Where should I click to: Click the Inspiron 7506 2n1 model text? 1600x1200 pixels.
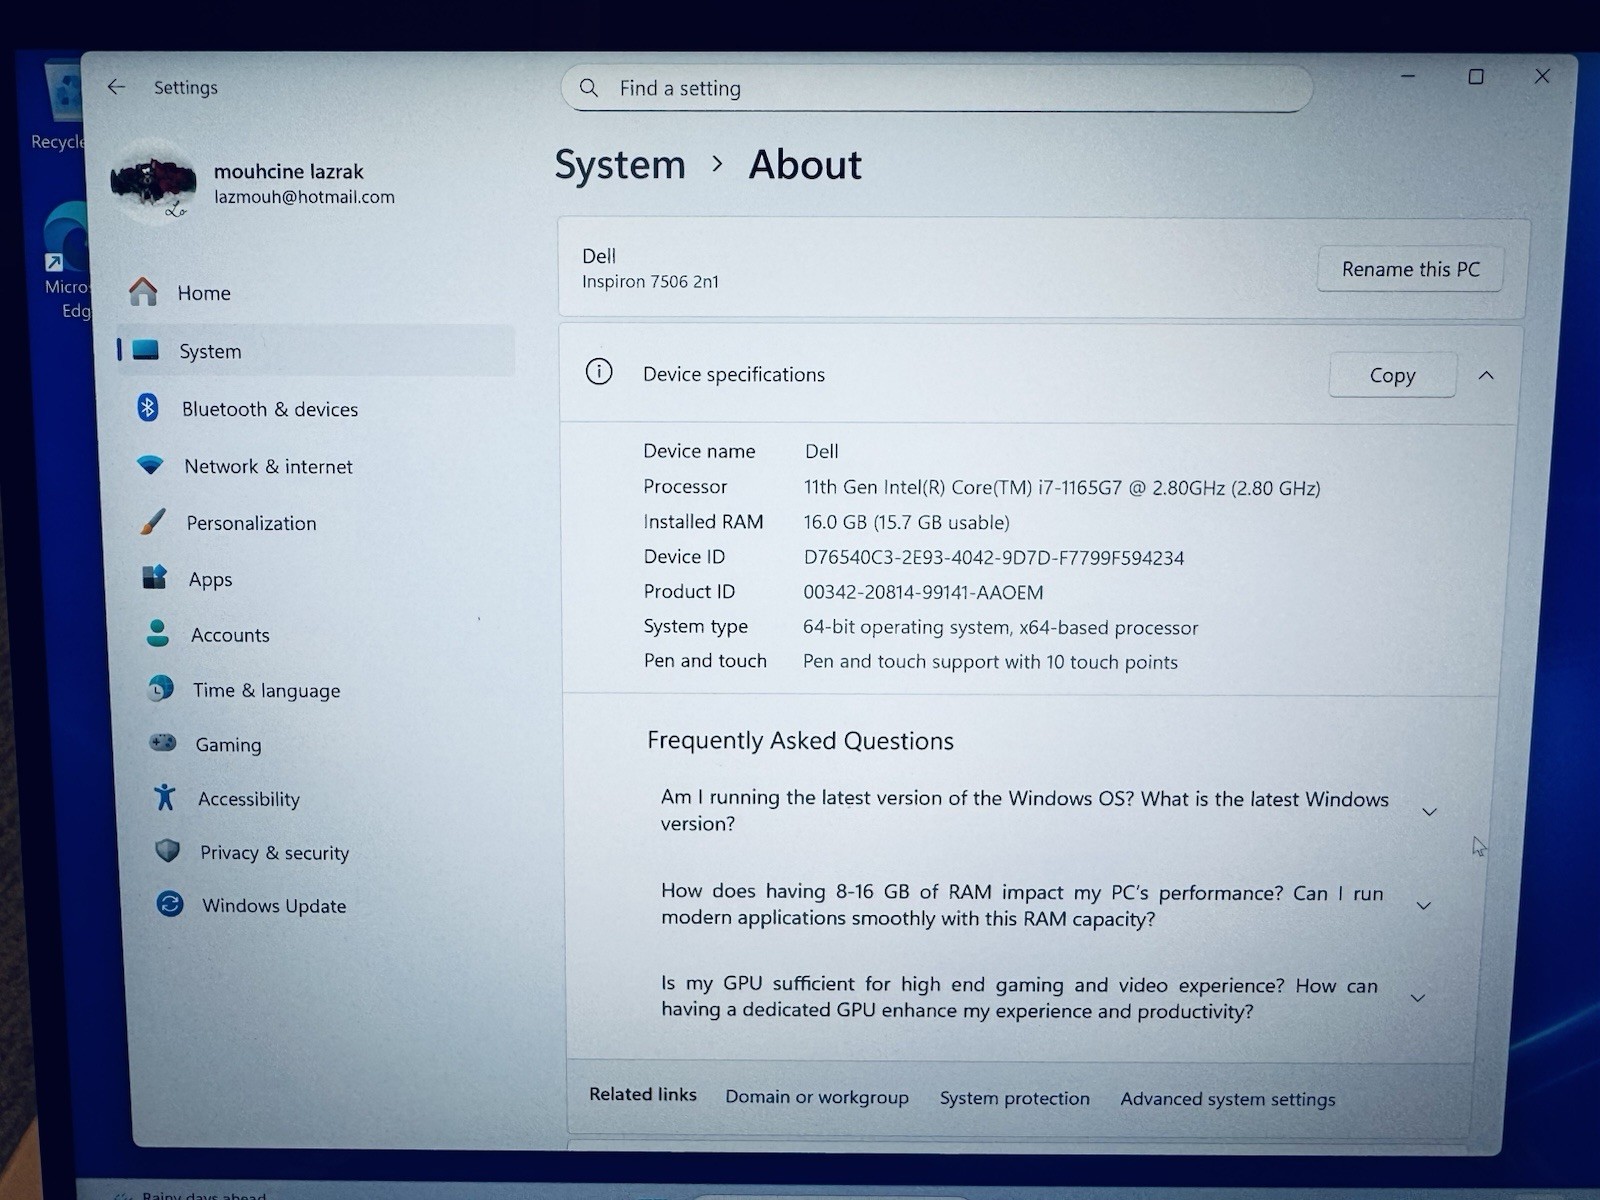(x=650, y=282)
